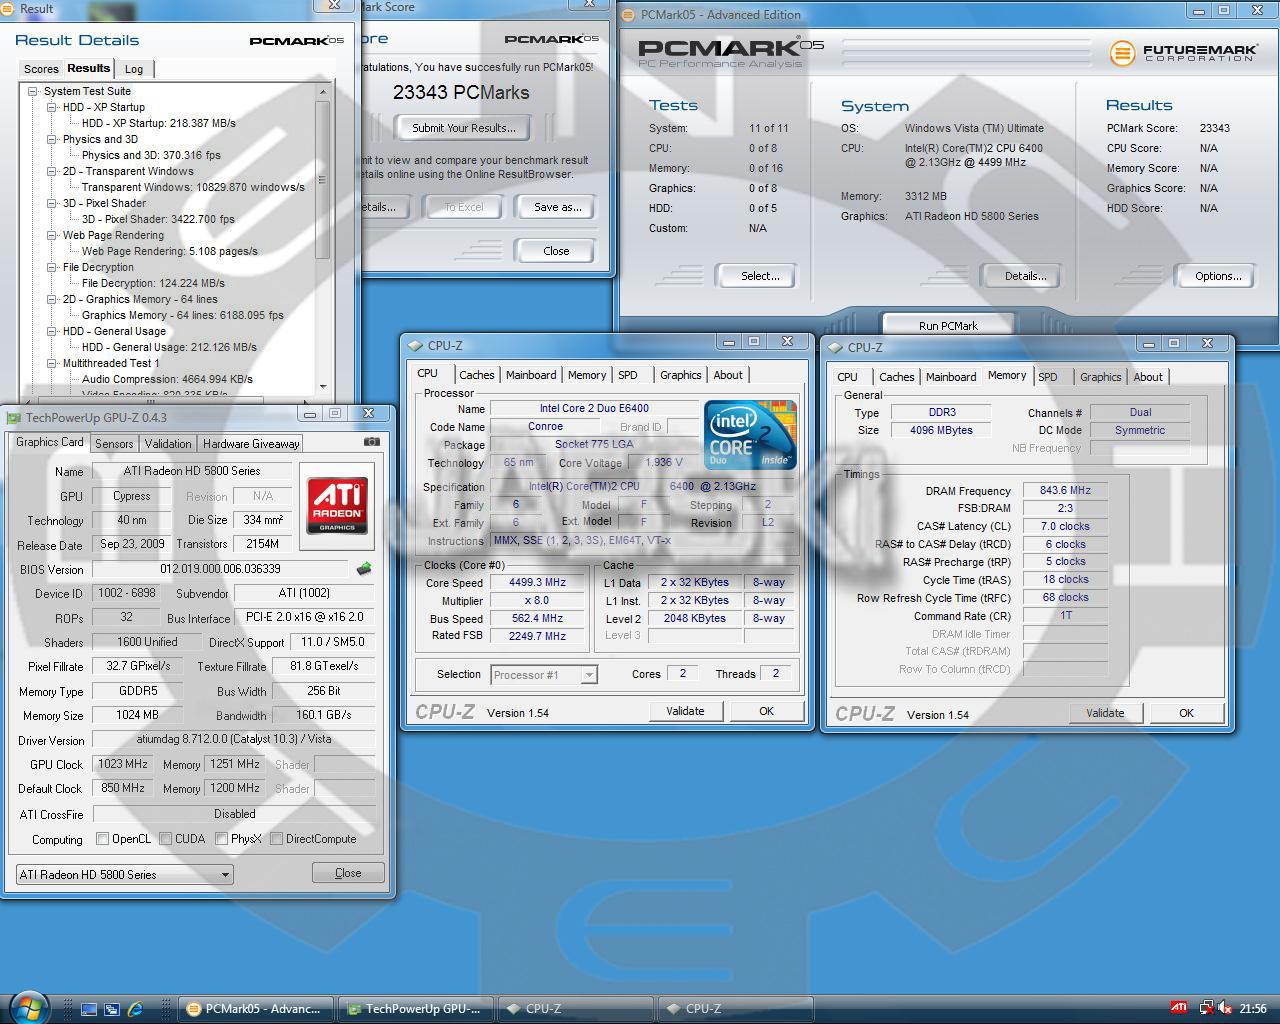
Task: Click the CPU-Z Core Speed value field
Action: click(x=538, y=582)
